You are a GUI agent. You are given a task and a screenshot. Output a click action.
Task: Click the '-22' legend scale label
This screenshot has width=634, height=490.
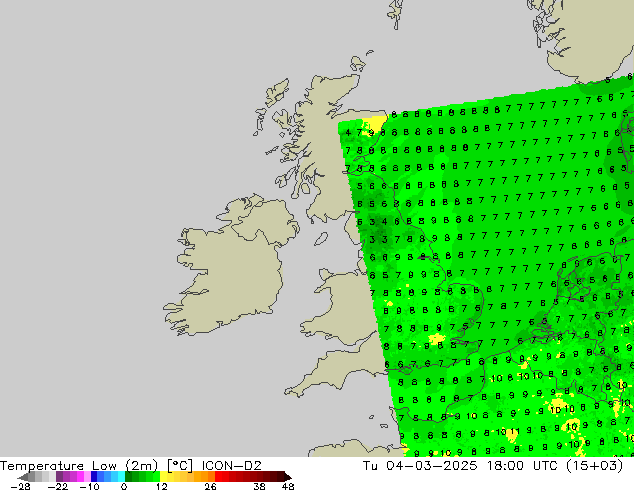point(58,486)
